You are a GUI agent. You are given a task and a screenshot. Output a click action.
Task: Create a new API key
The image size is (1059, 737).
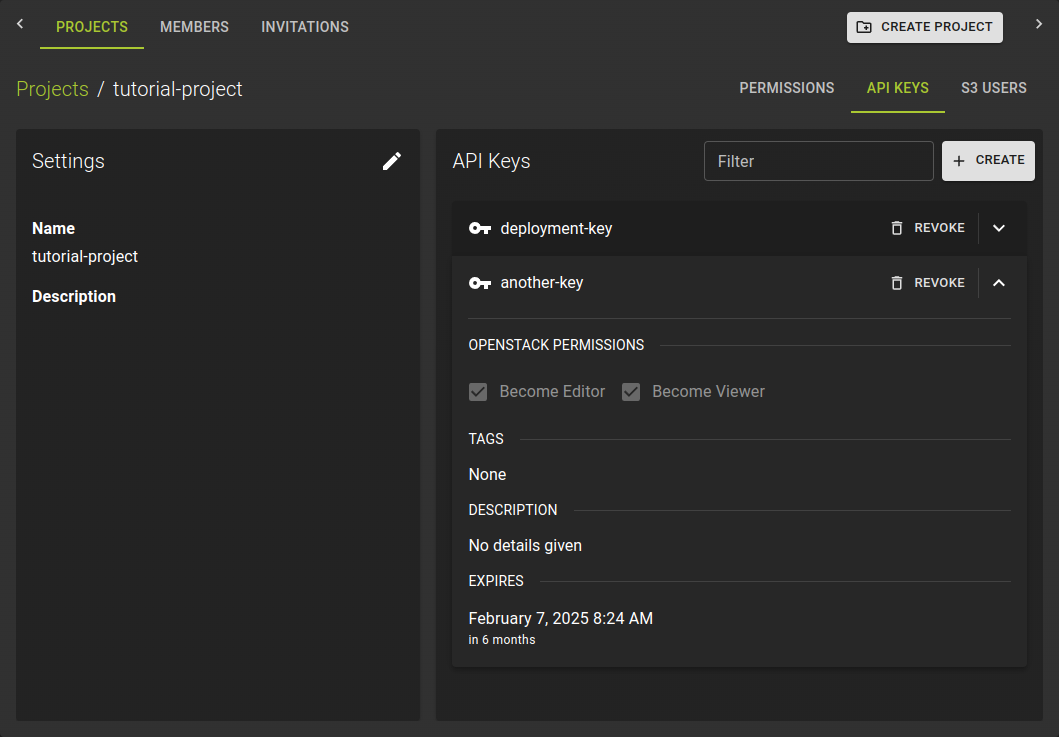pos(988,161)
